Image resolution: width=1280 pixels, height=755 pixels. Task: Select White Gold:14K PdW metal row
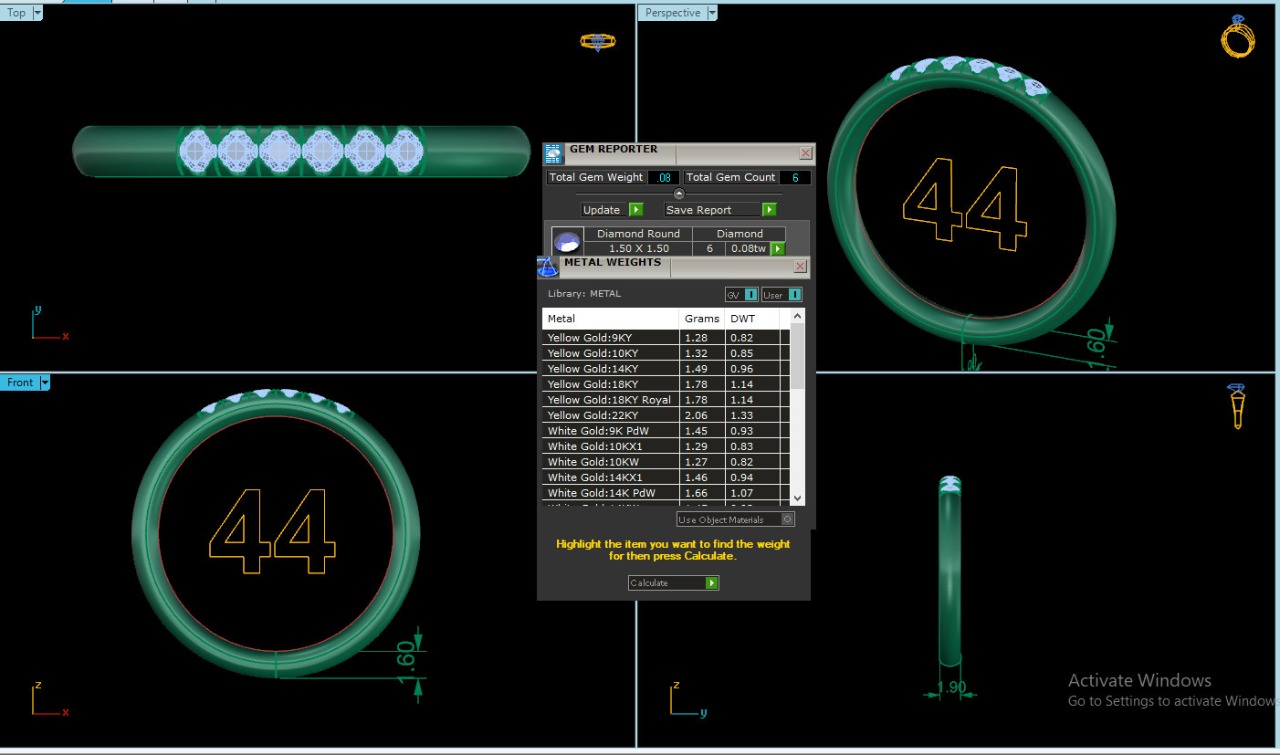pos(610,493)
